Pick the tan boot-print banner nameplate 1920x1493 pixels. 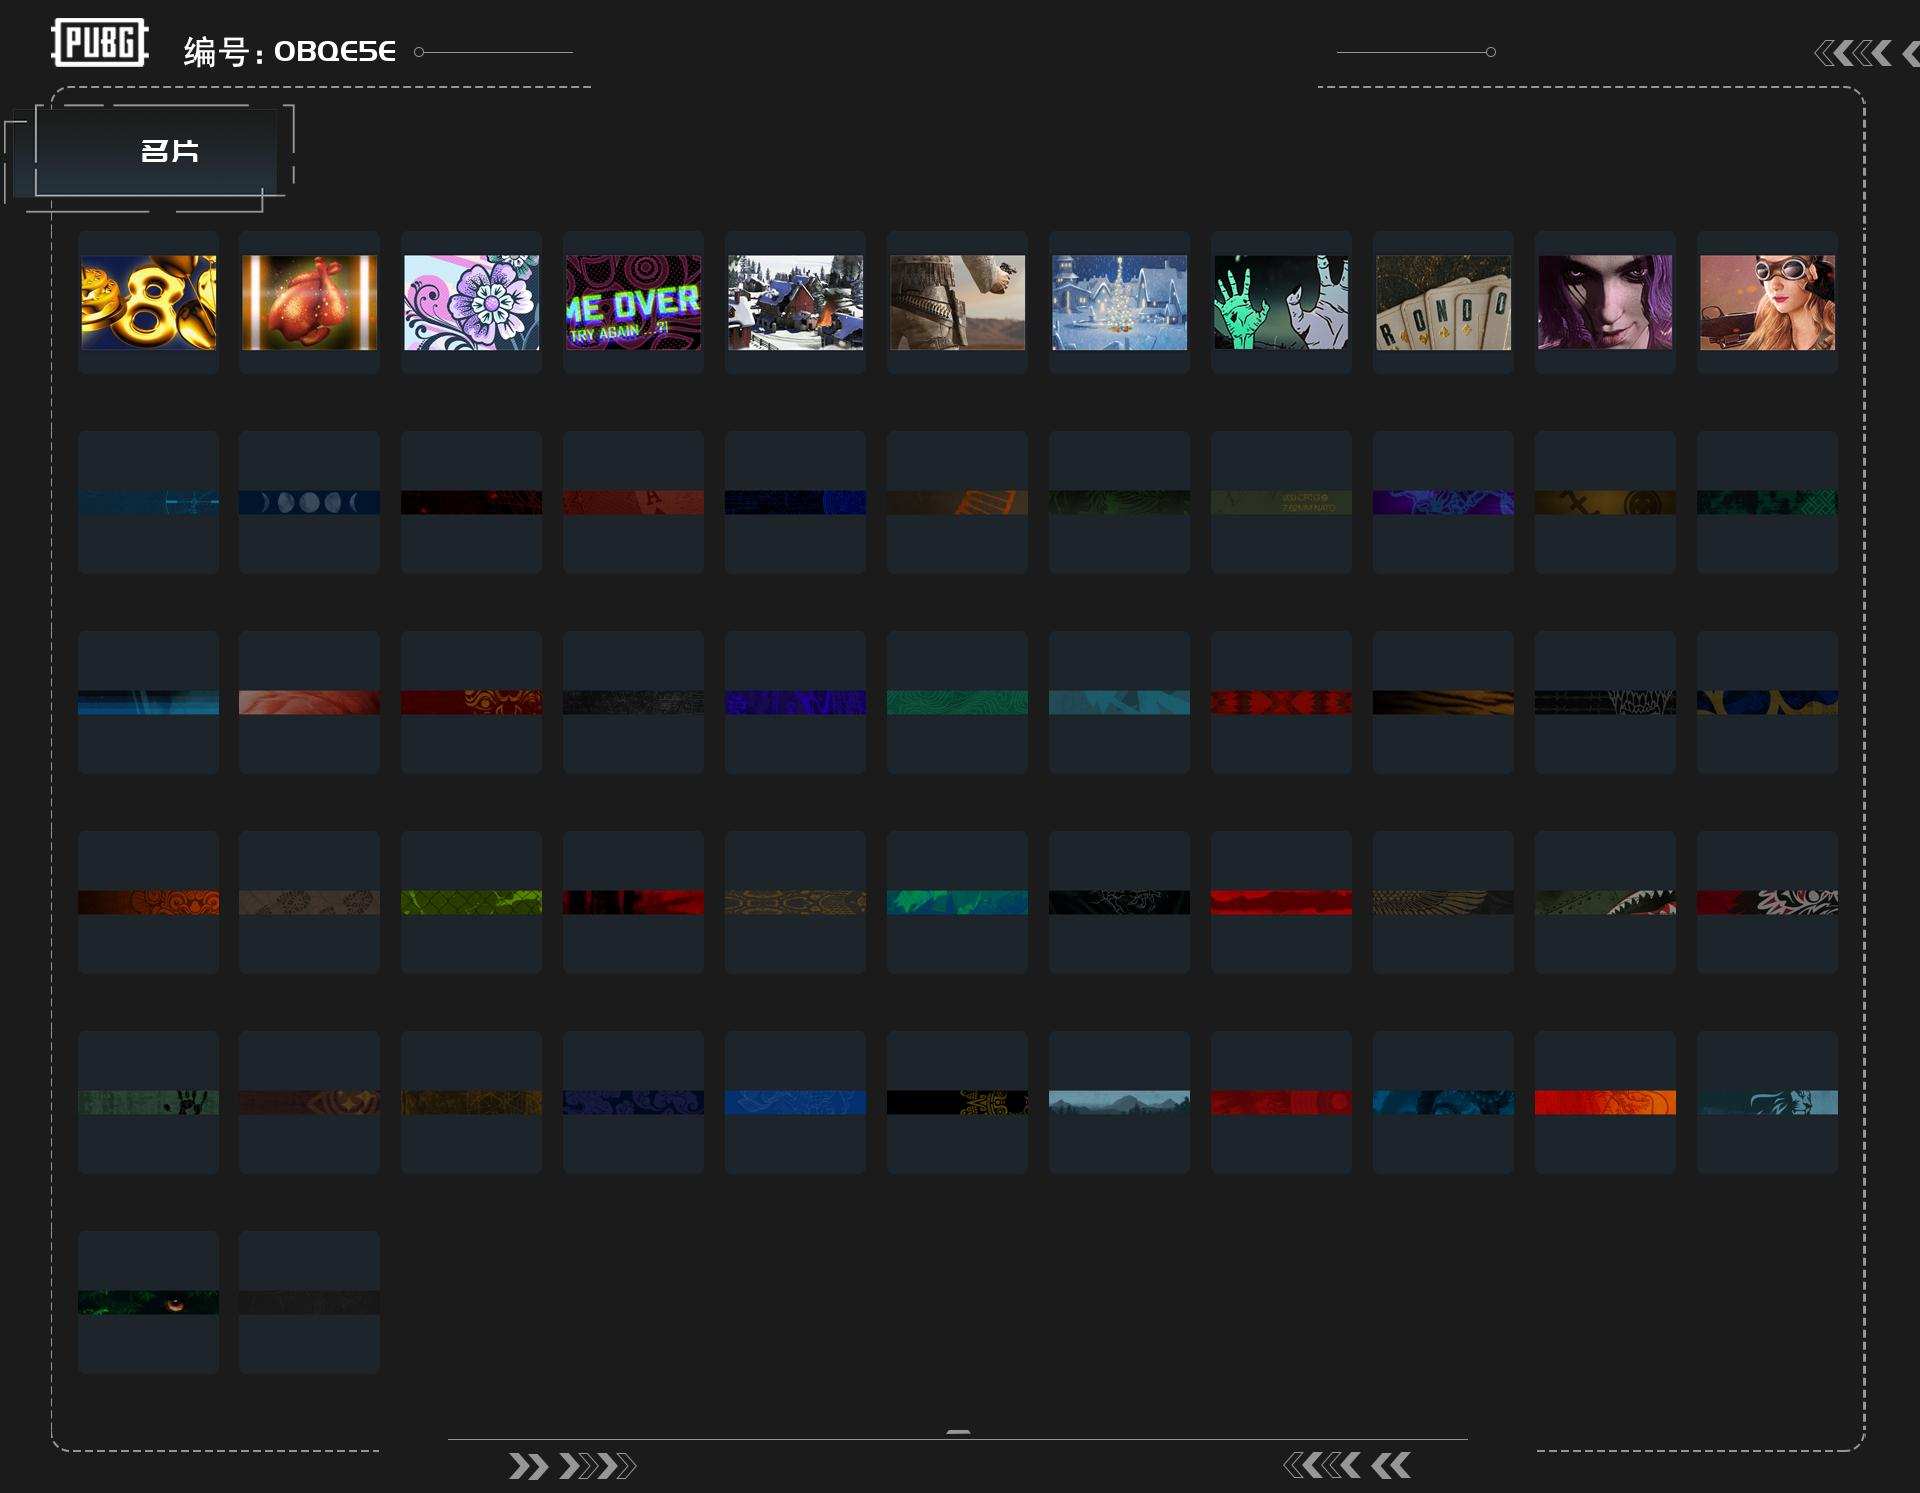click(x=309, y=902)
